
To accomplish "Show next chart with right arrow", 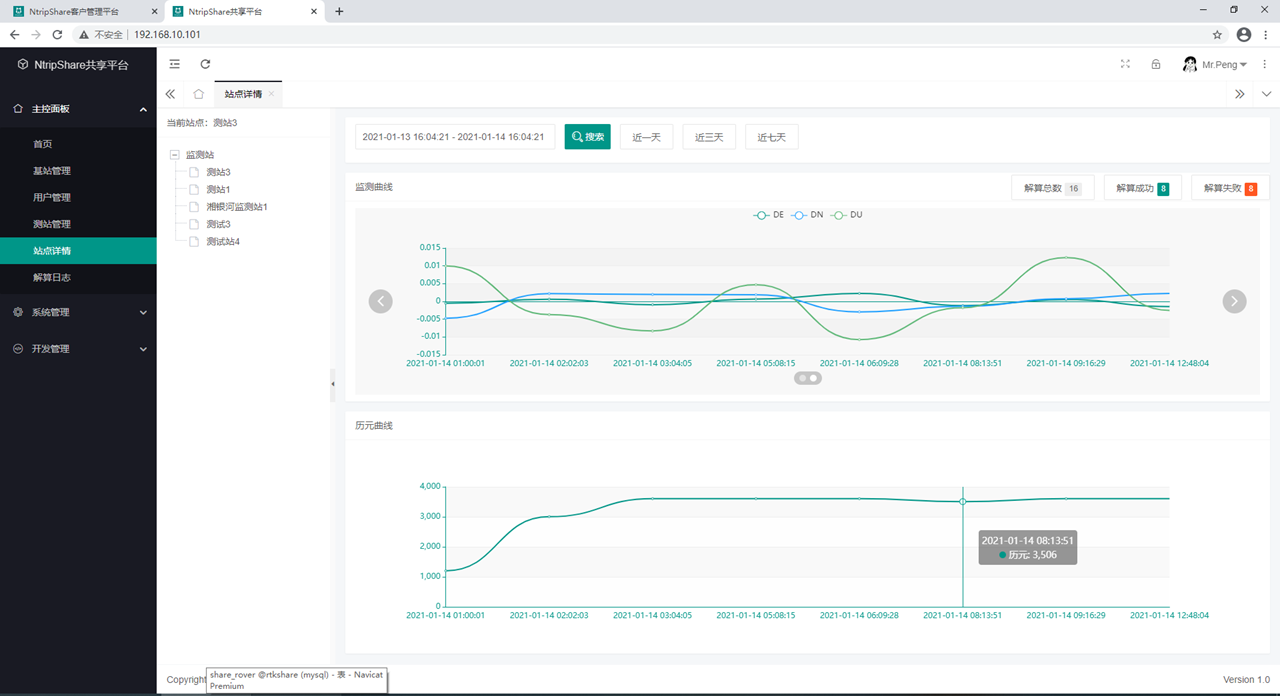I will [1235, 301].
